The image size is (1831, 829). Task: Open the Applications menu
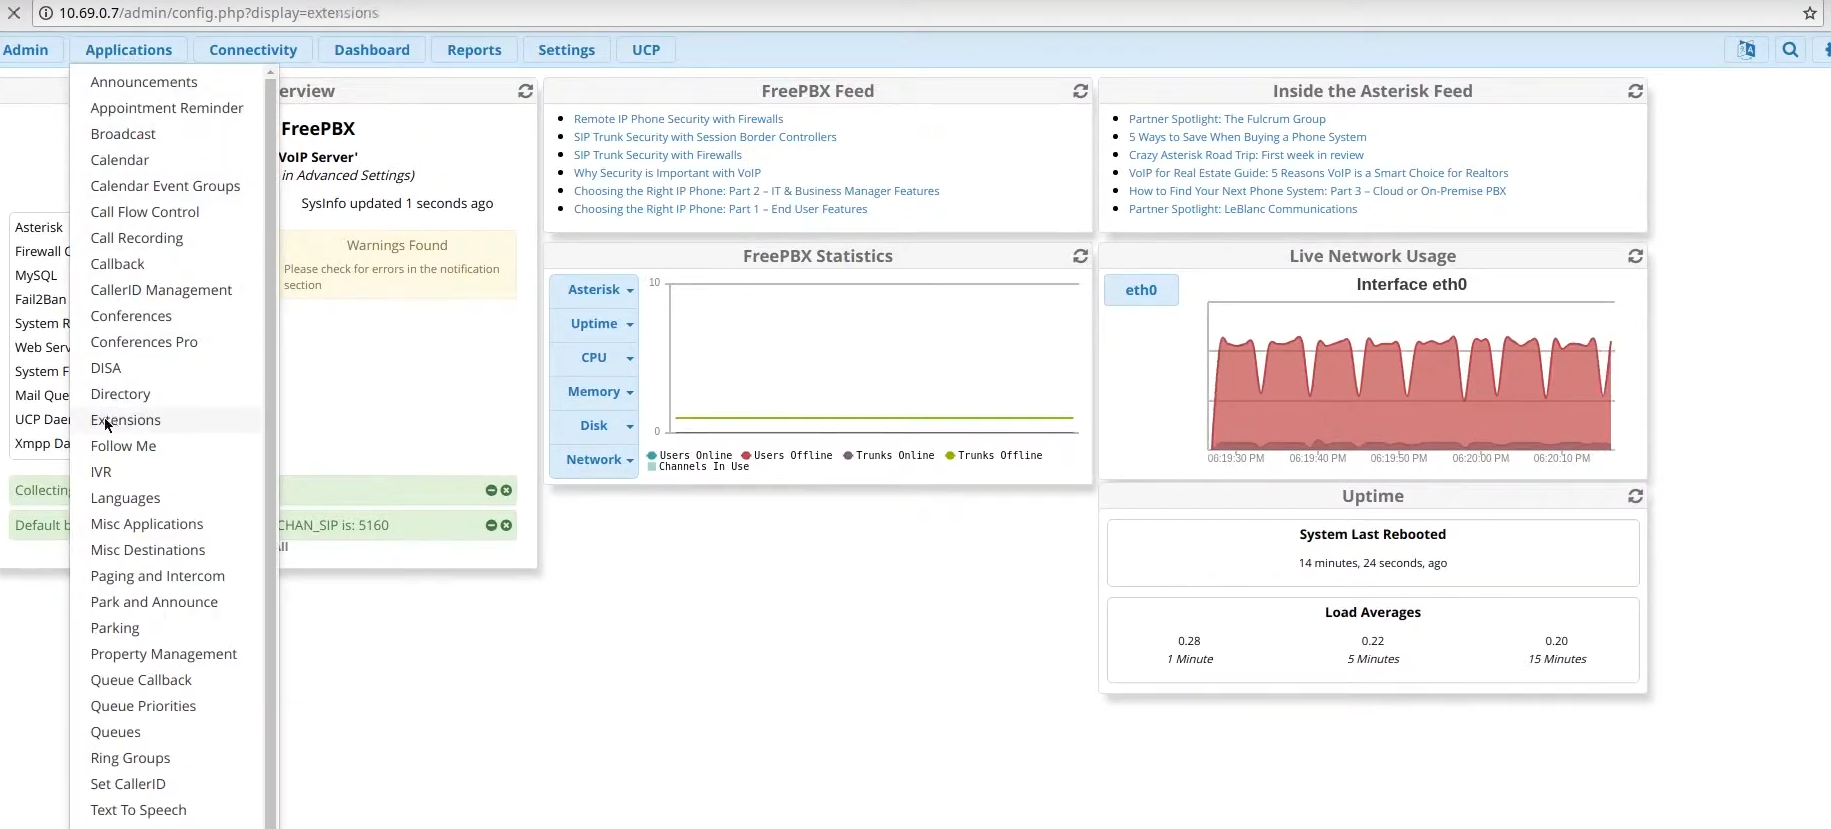pyautogui.click(x=129, y=50)
